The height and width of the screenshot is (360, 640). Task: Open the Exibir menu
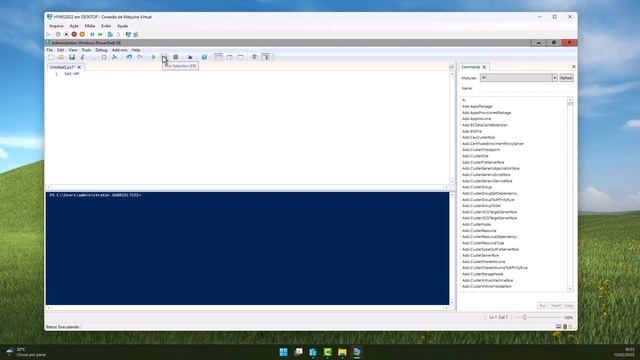106,26
